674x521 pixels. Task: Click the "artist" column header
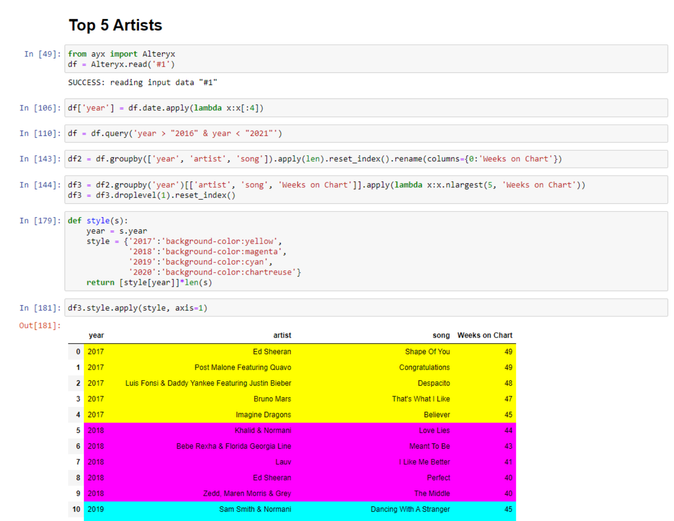(x=281, y=335)
